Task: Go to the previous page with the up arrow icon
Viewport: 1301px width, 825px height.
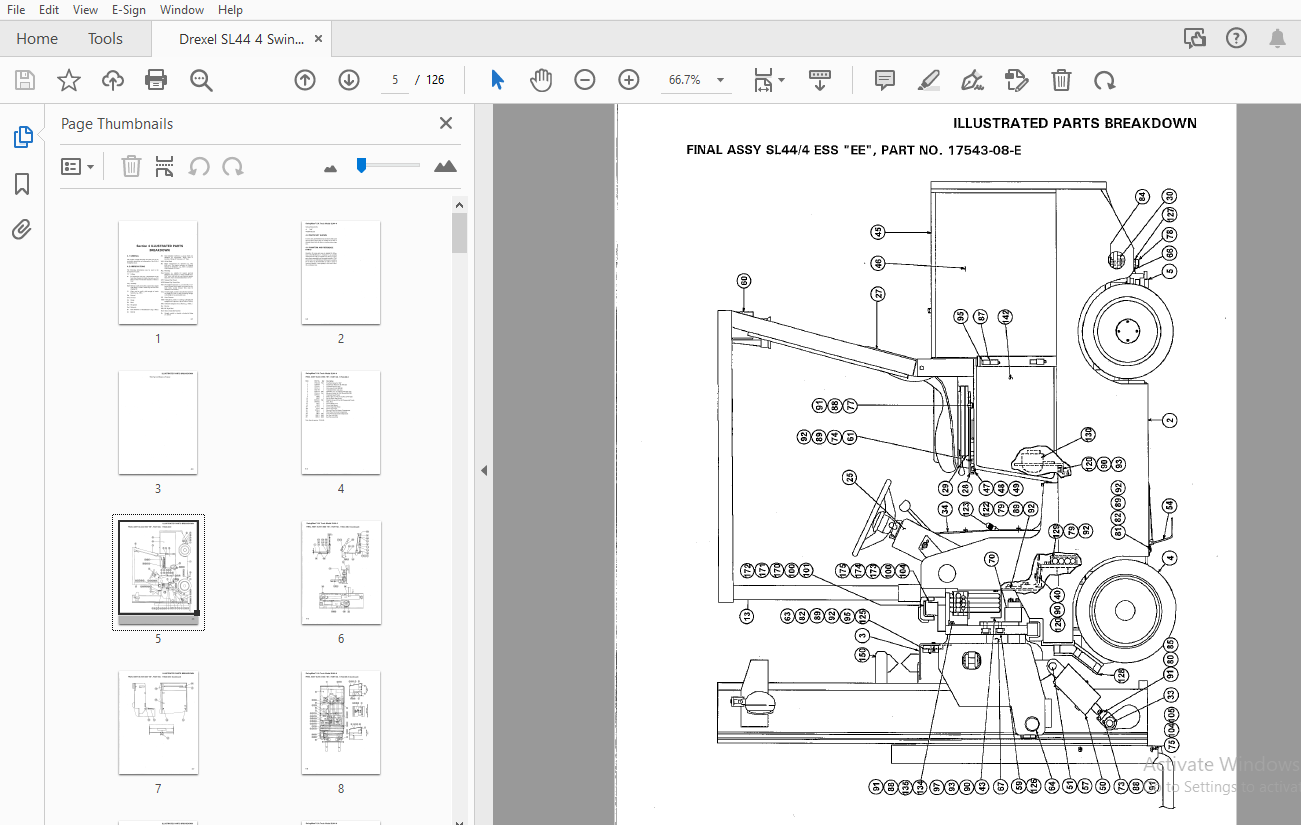Action: coord(305,80)
